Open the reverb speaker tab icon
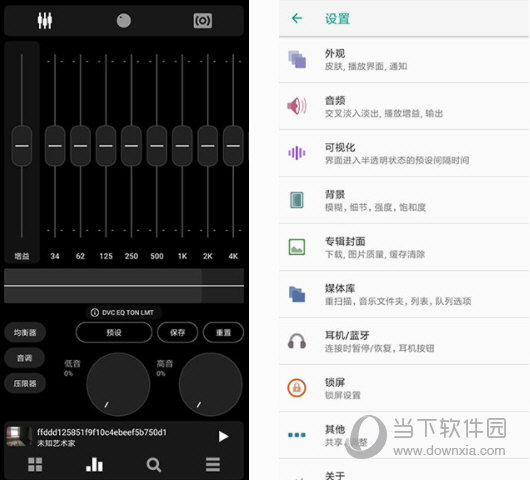 coord(203,21)
